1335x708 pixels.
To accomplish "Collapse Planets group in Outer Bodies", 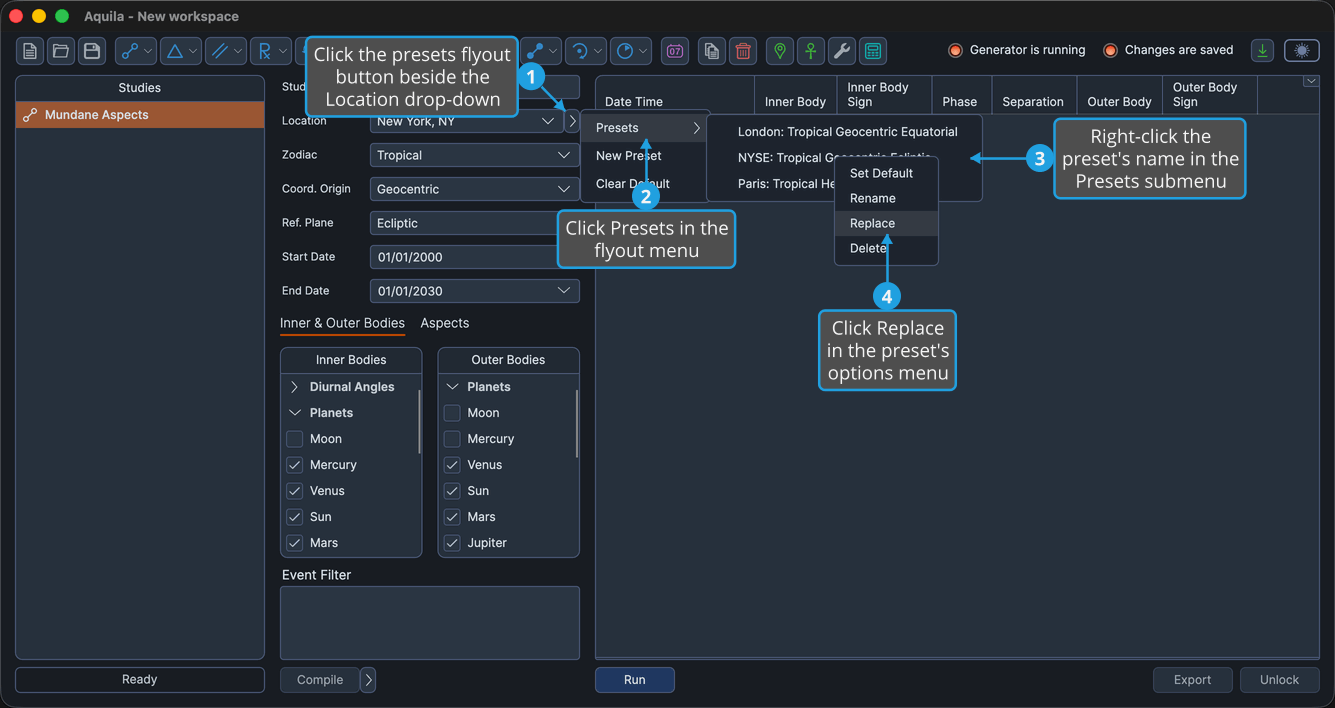I will pos(452,387).
